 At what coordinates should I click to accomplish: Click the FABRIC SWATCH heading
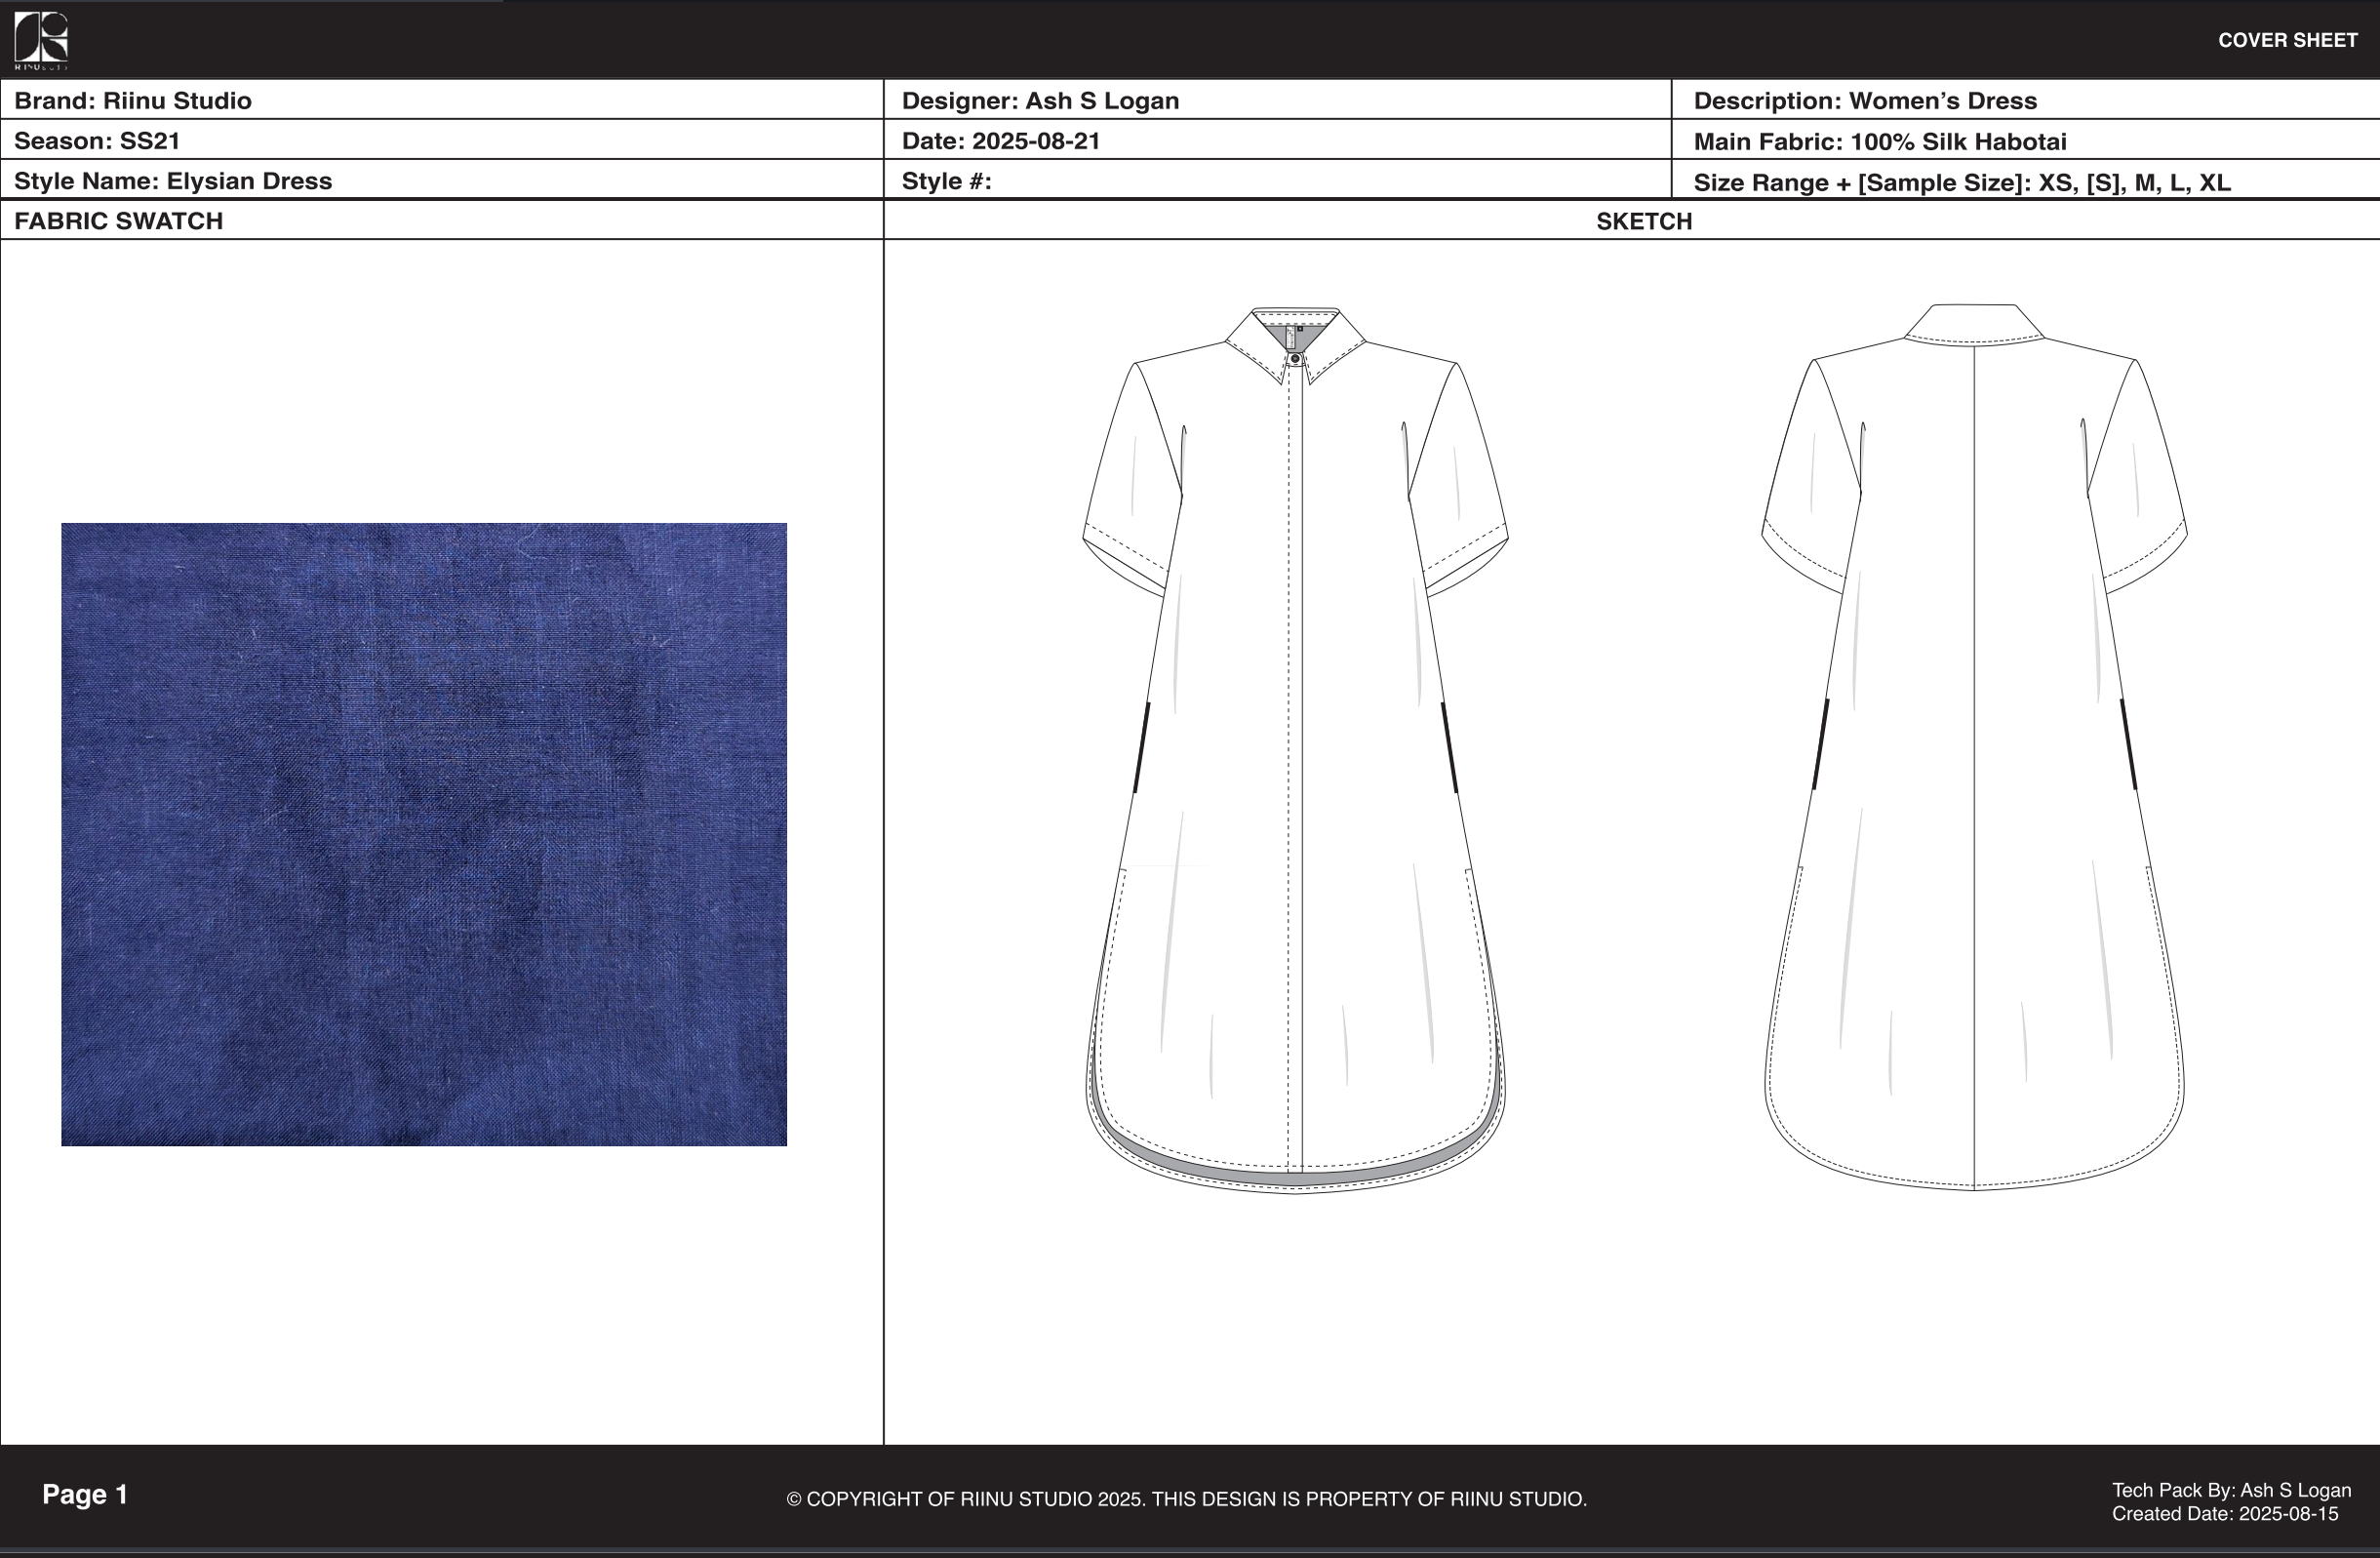click(118, 221)
